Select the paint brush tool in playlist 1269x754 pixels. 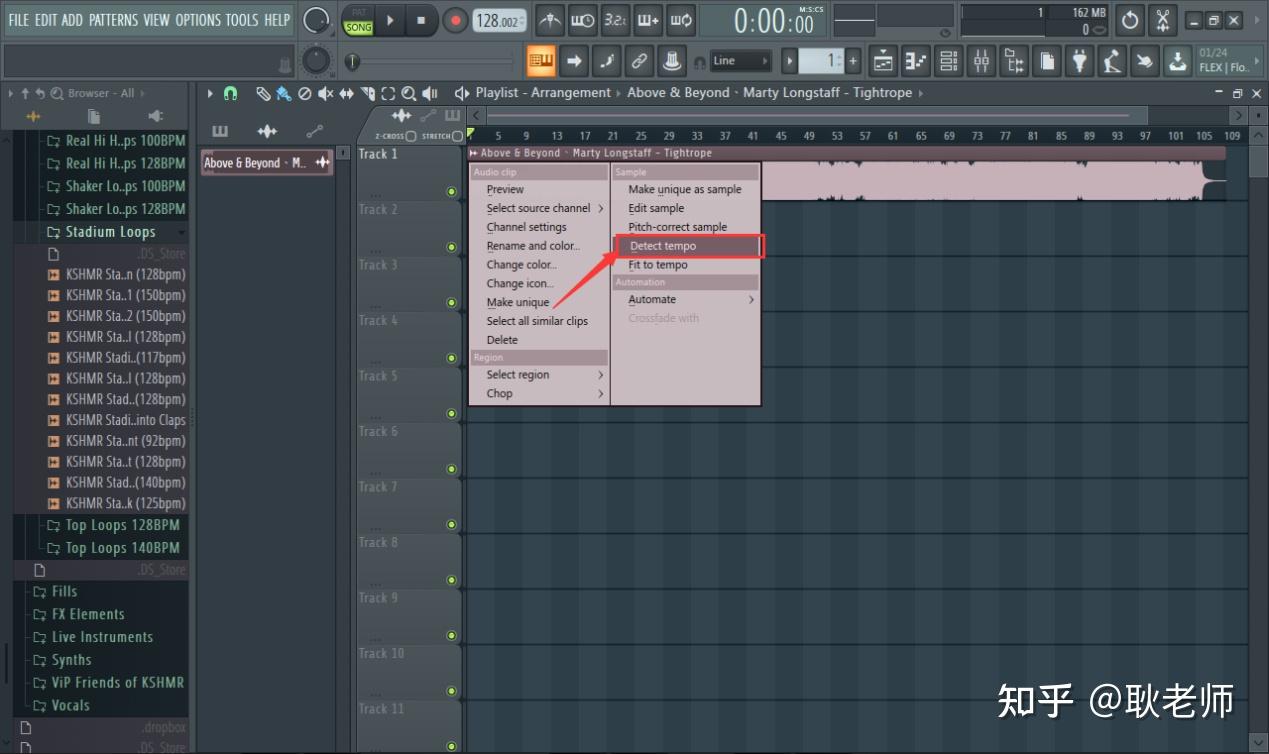[x=283, y=93]
